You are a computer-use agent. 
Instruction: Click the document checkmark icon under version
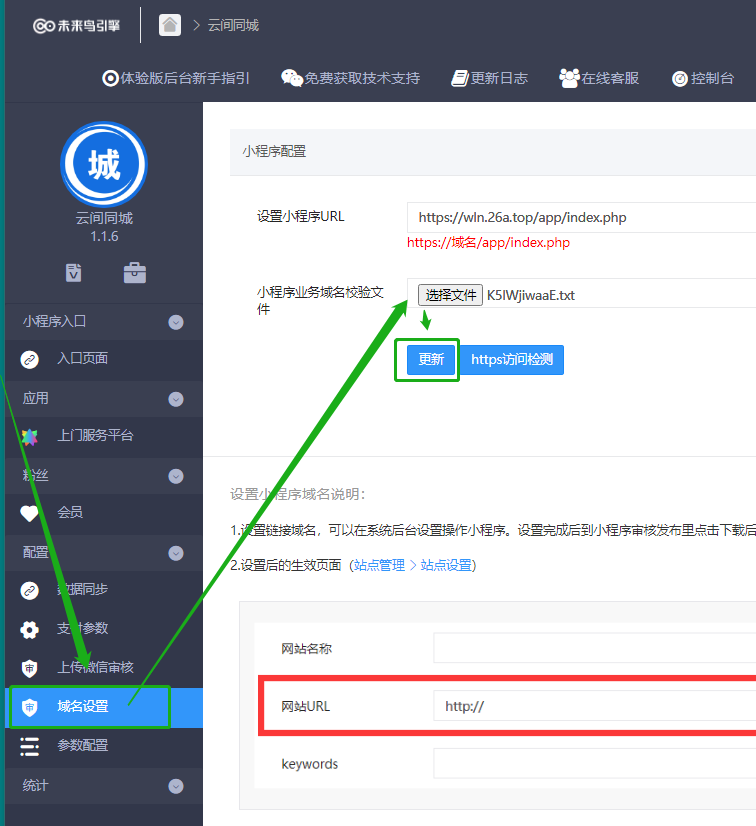74,272
